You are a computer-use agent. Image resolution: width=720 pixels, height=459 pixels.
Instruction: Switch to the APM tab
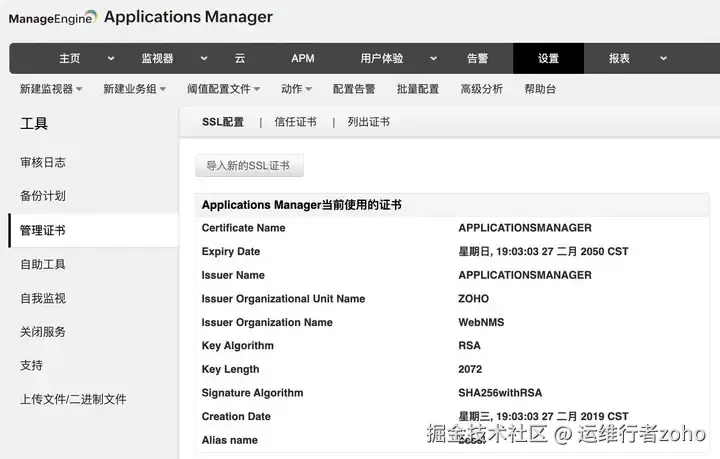click(303, 58)
